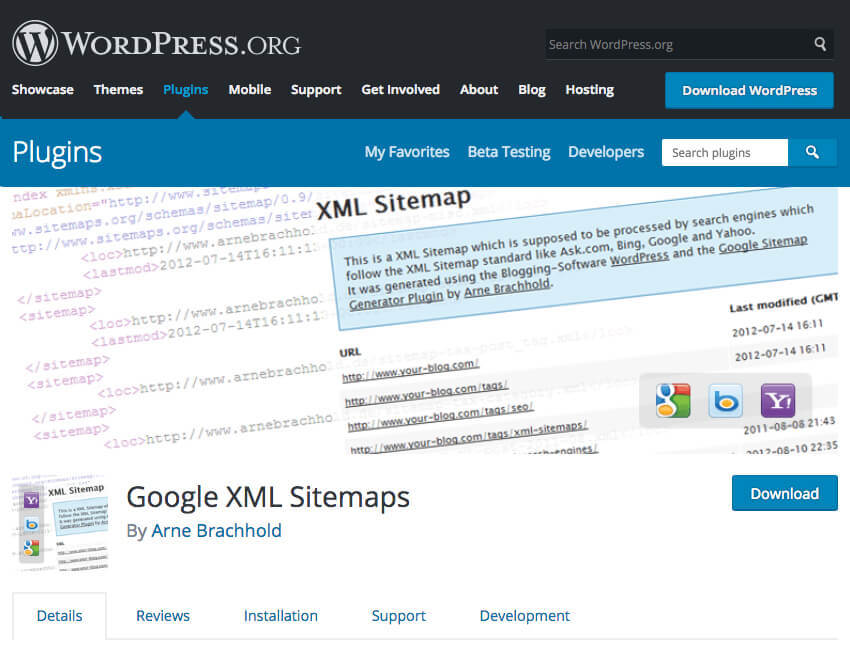Open the Hosting menu item
The width and height of the screenshot is (850, 648).
590,89
